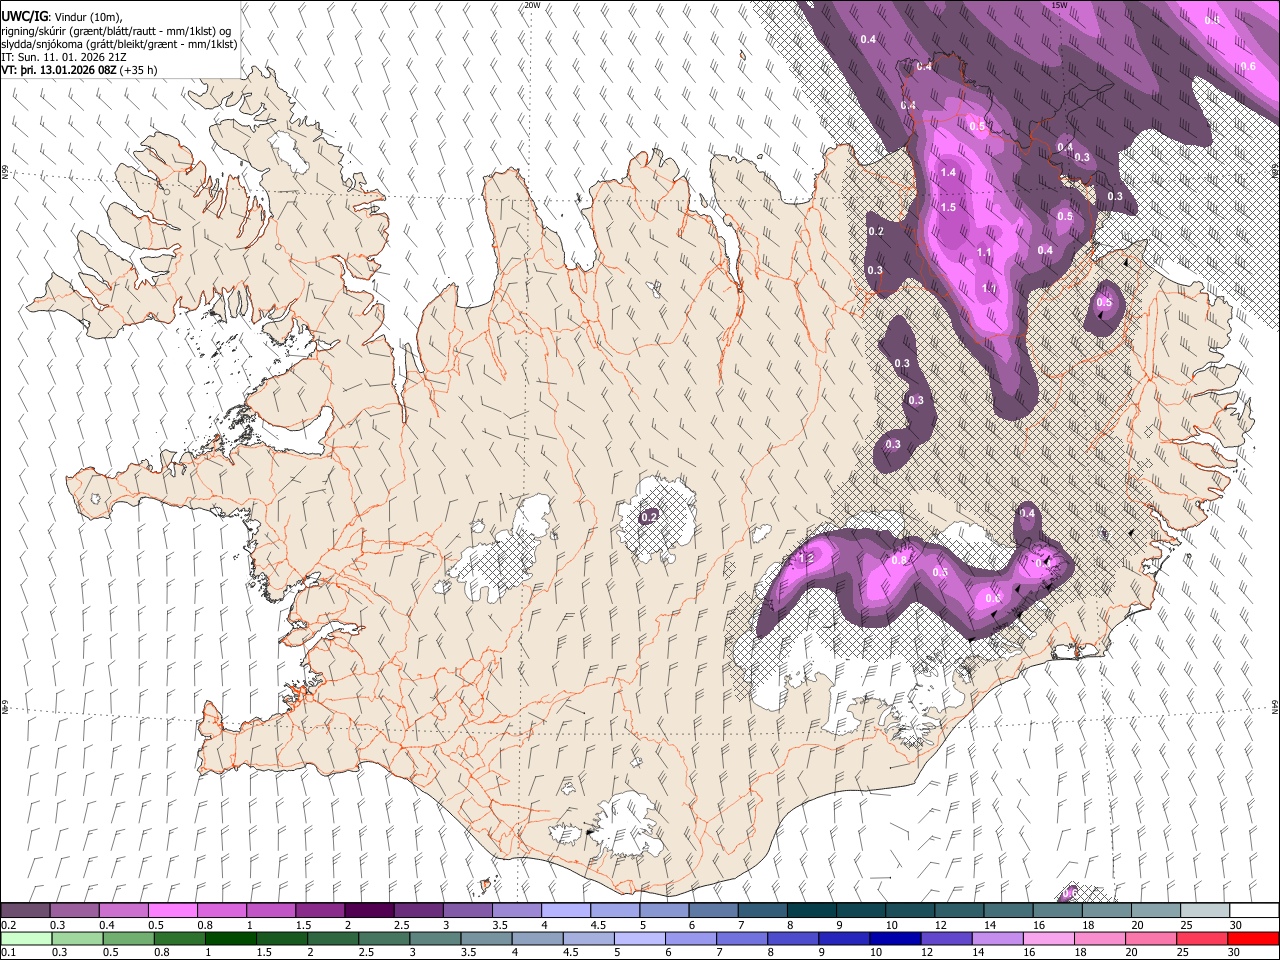The width and height of the screenshot is (1280, 960).
Task: Click the '1.5' label in the upper legend row
Action: [303, 925]
